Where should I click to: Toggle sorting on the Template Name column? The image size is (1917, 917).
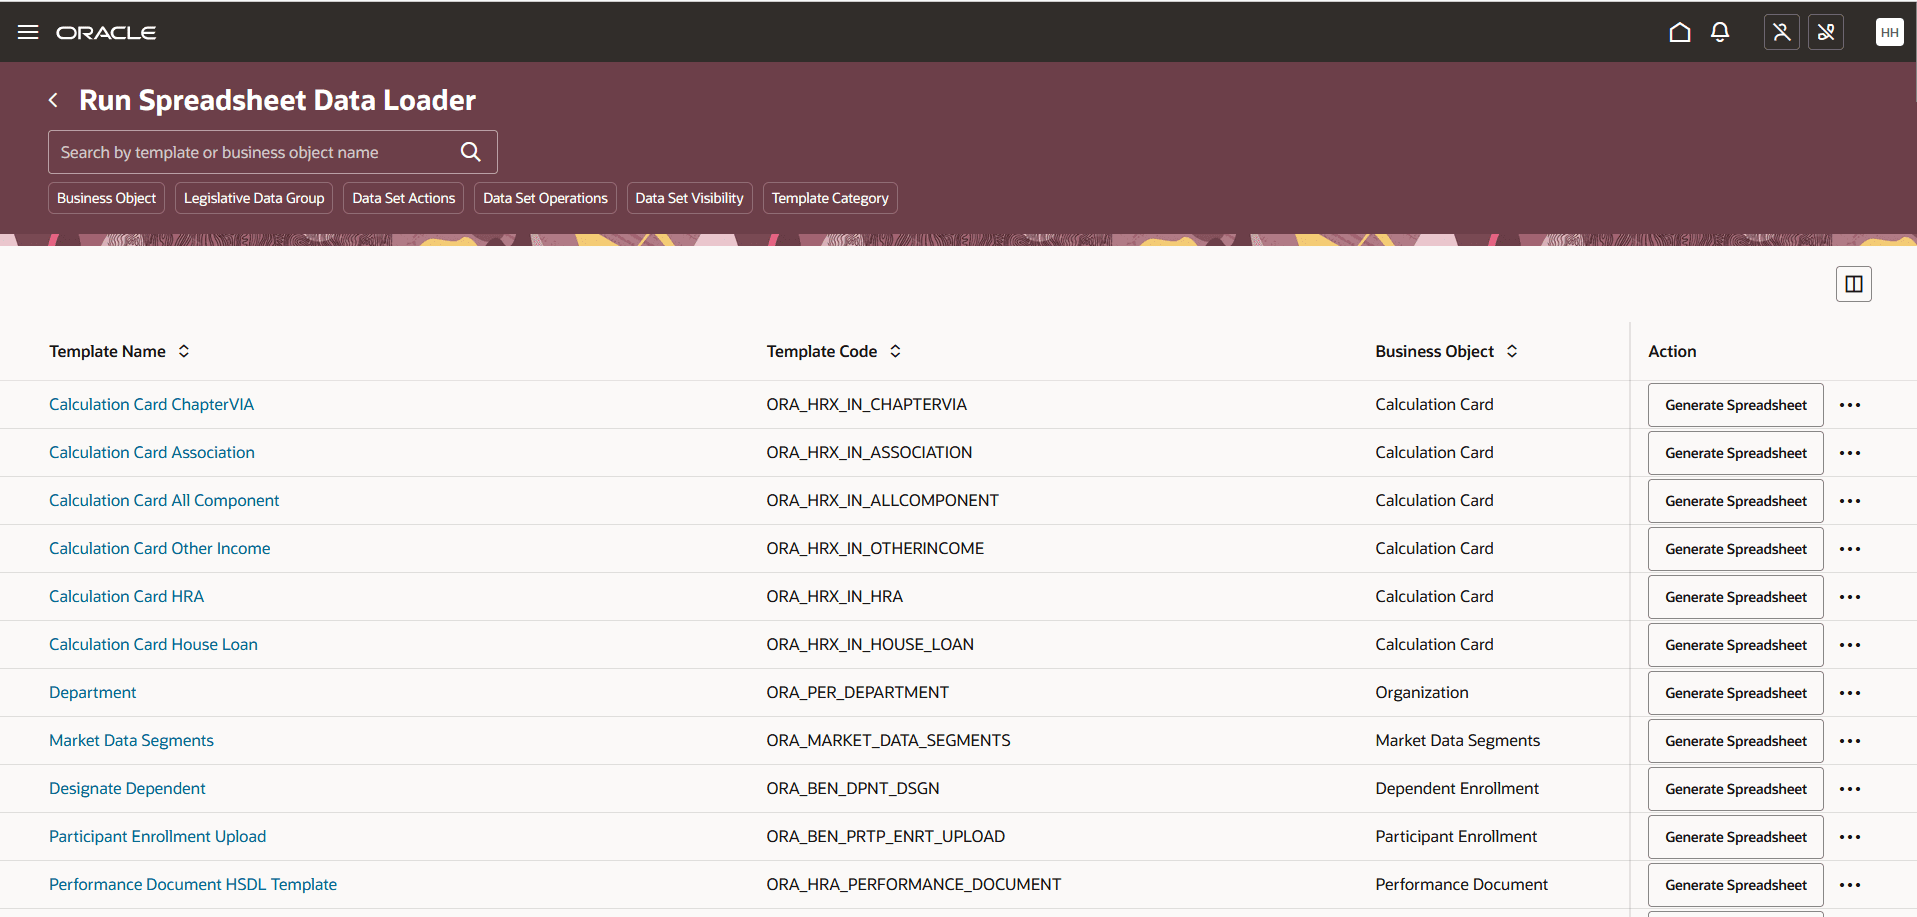coord(184,351)
